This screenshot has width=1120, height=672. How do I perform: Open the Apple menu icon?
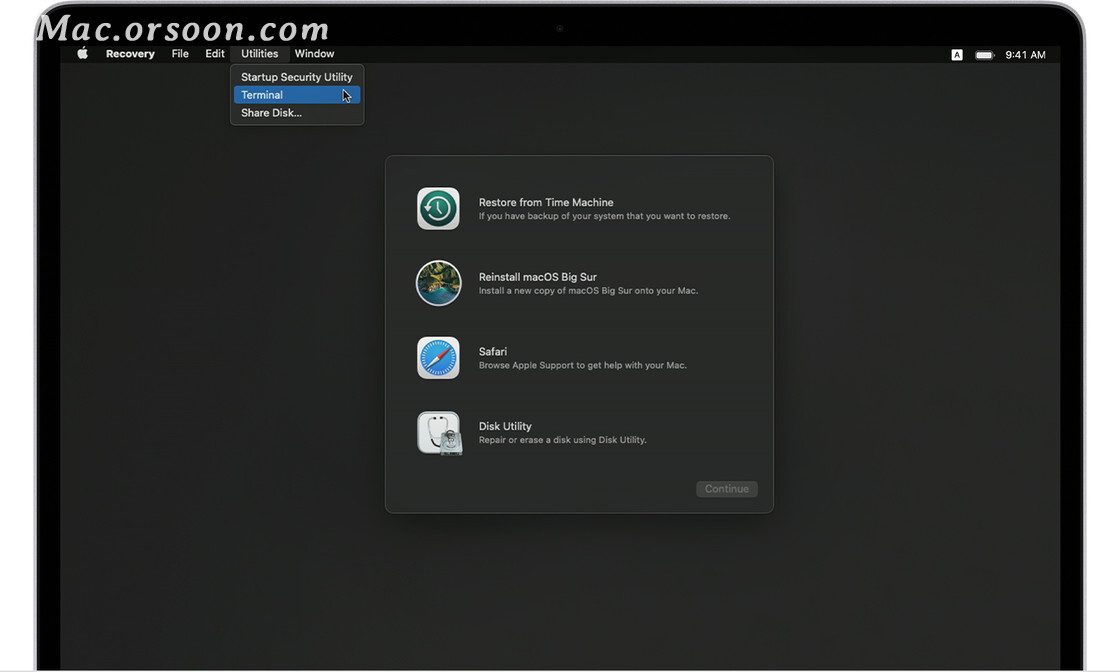[83, 54]
